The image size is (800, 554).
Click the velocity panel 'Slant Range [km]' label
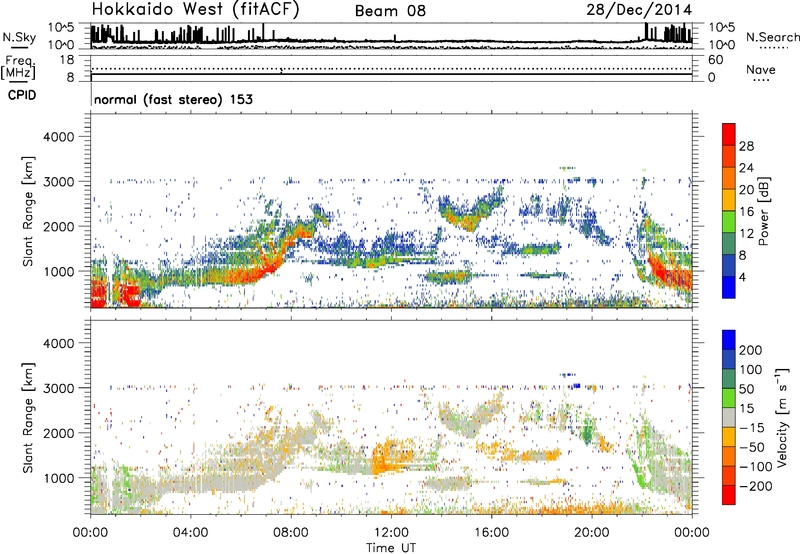point(28,418)
